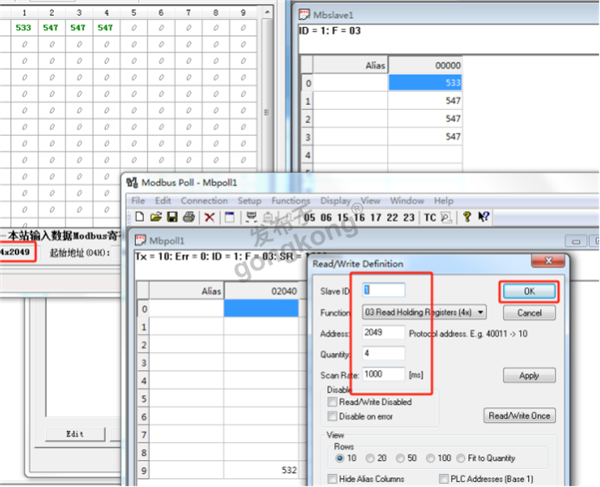Open the View menu
The image size is (600, 487).
370,200
